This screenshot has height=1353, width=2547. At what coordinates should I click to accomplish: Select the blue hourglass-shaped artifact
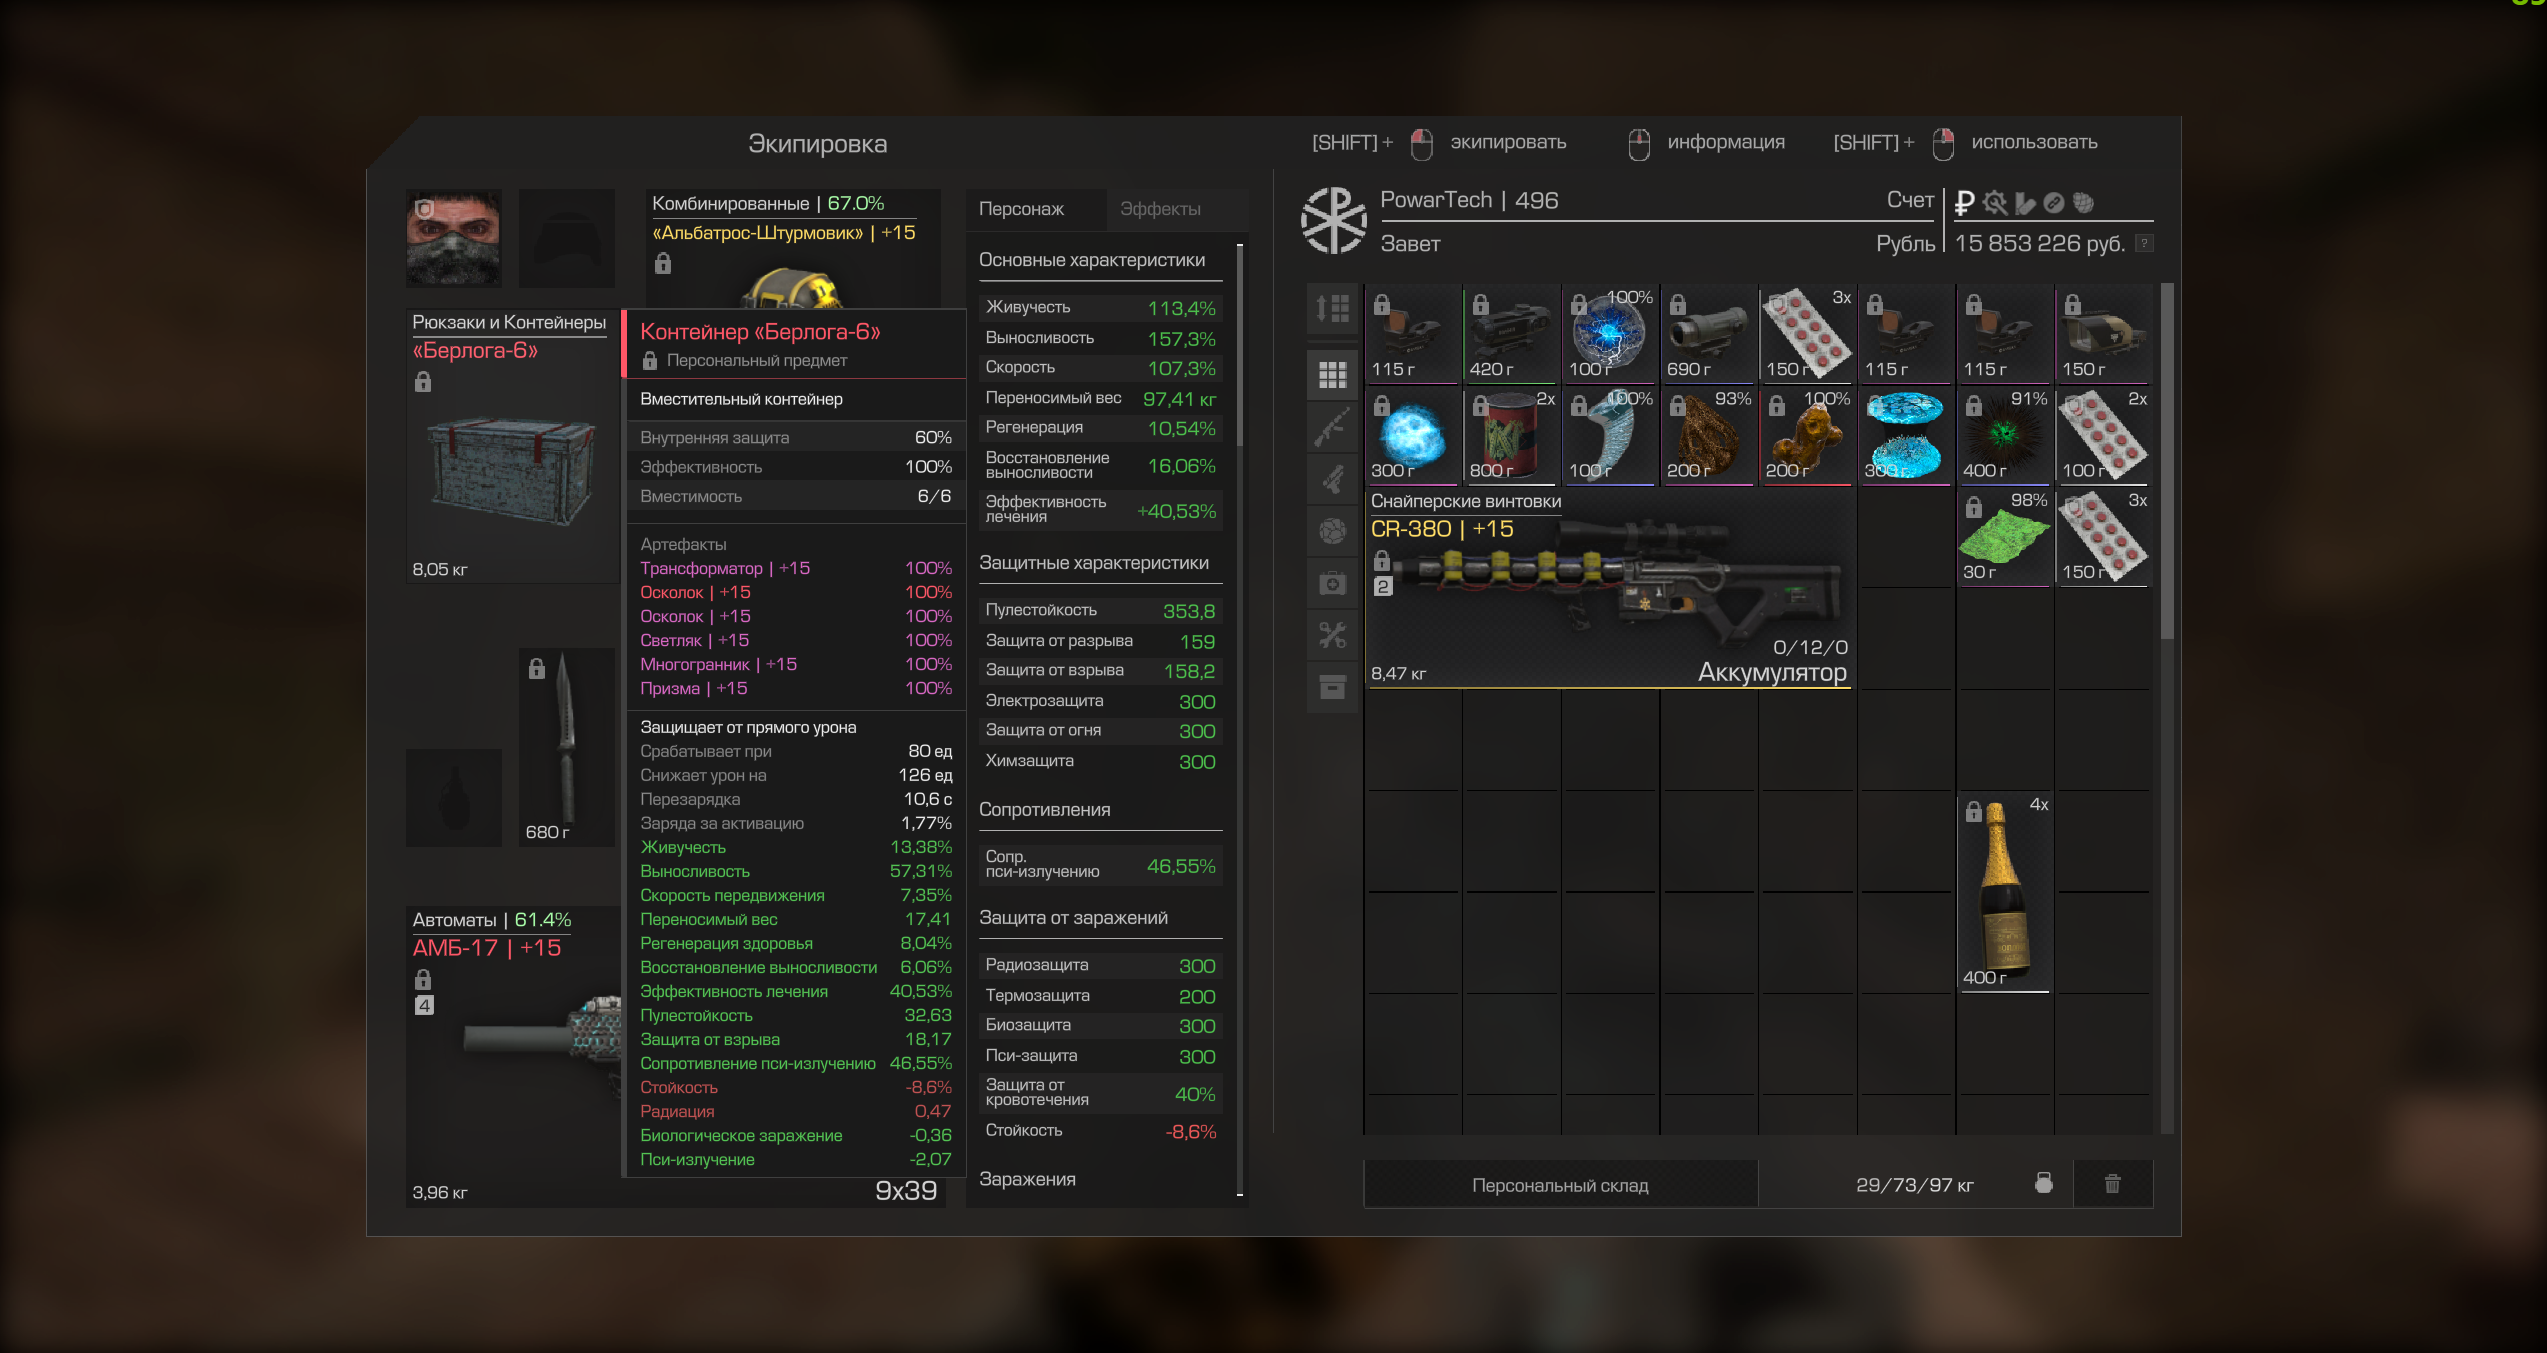1904,435
